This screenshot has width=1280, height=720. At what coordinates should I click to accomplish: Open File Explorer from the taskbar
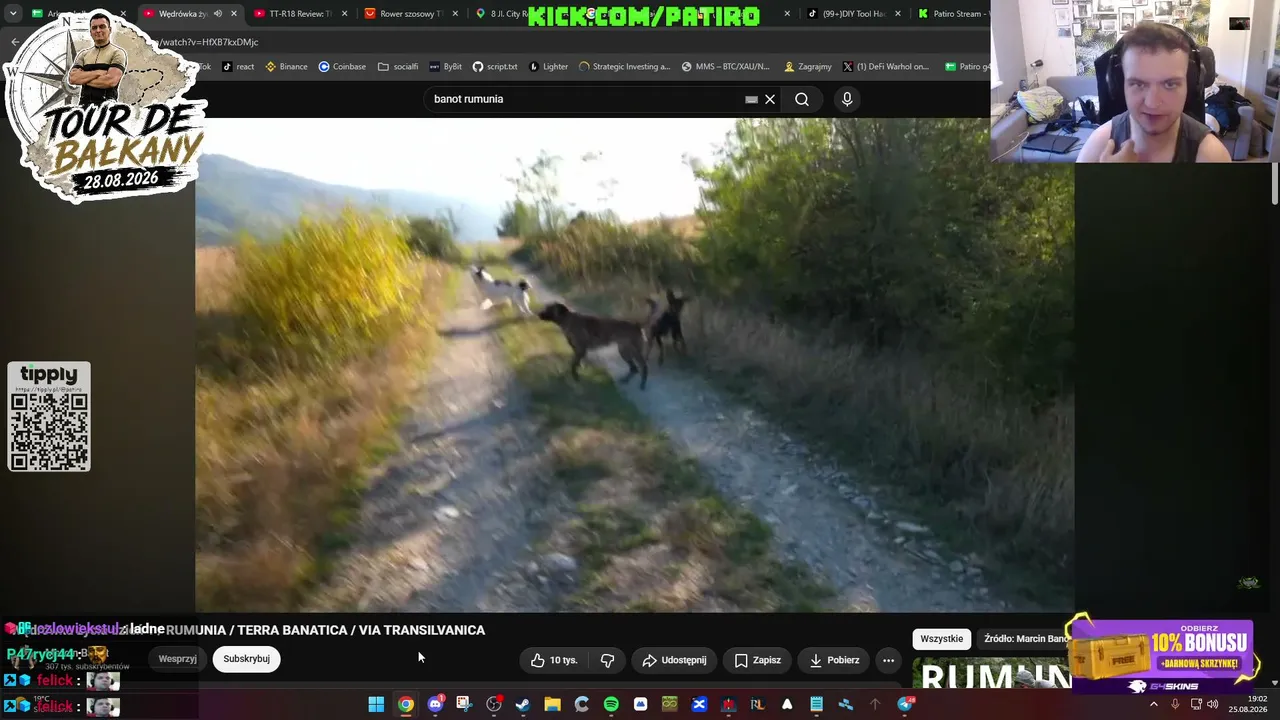[x=552, y=704]
